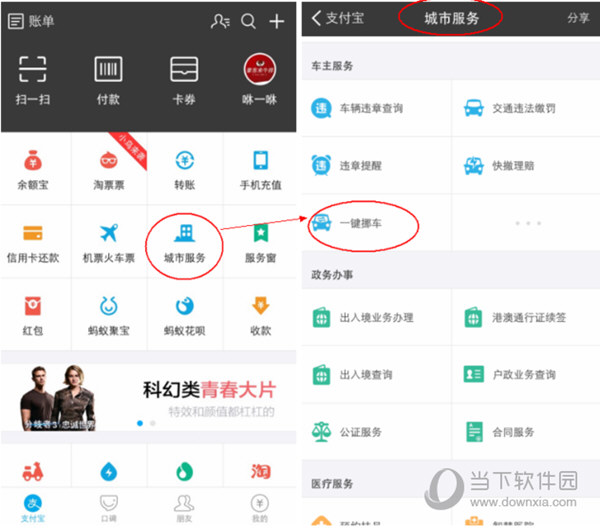Screen dimensions: 600x530
Task: Open the contacts icon in top bar
Action: (x=220, y=21)
